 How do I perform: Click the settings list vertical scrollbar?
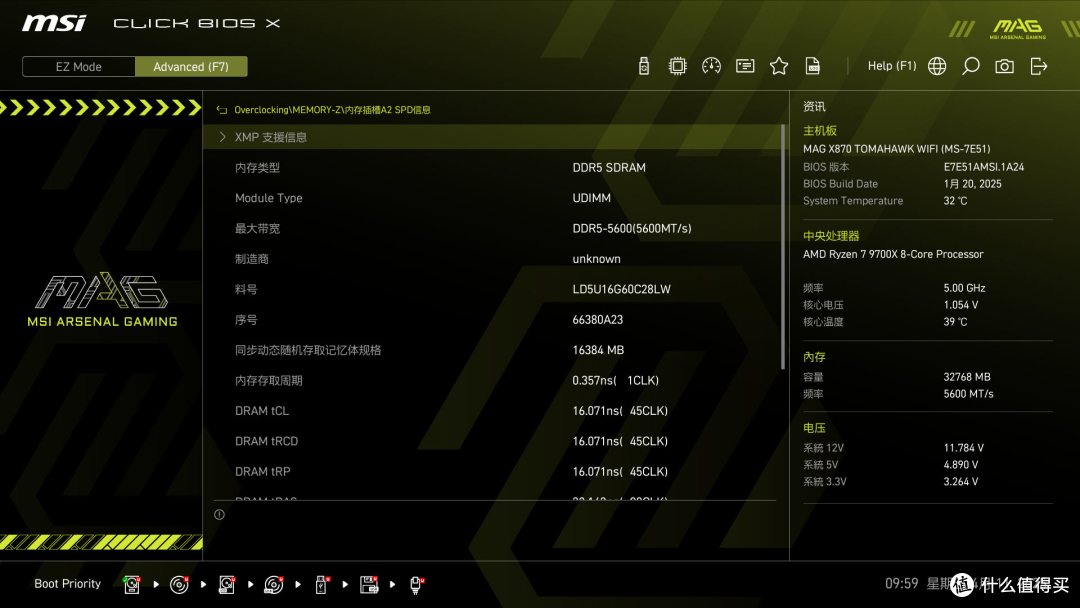pos(782,247)
